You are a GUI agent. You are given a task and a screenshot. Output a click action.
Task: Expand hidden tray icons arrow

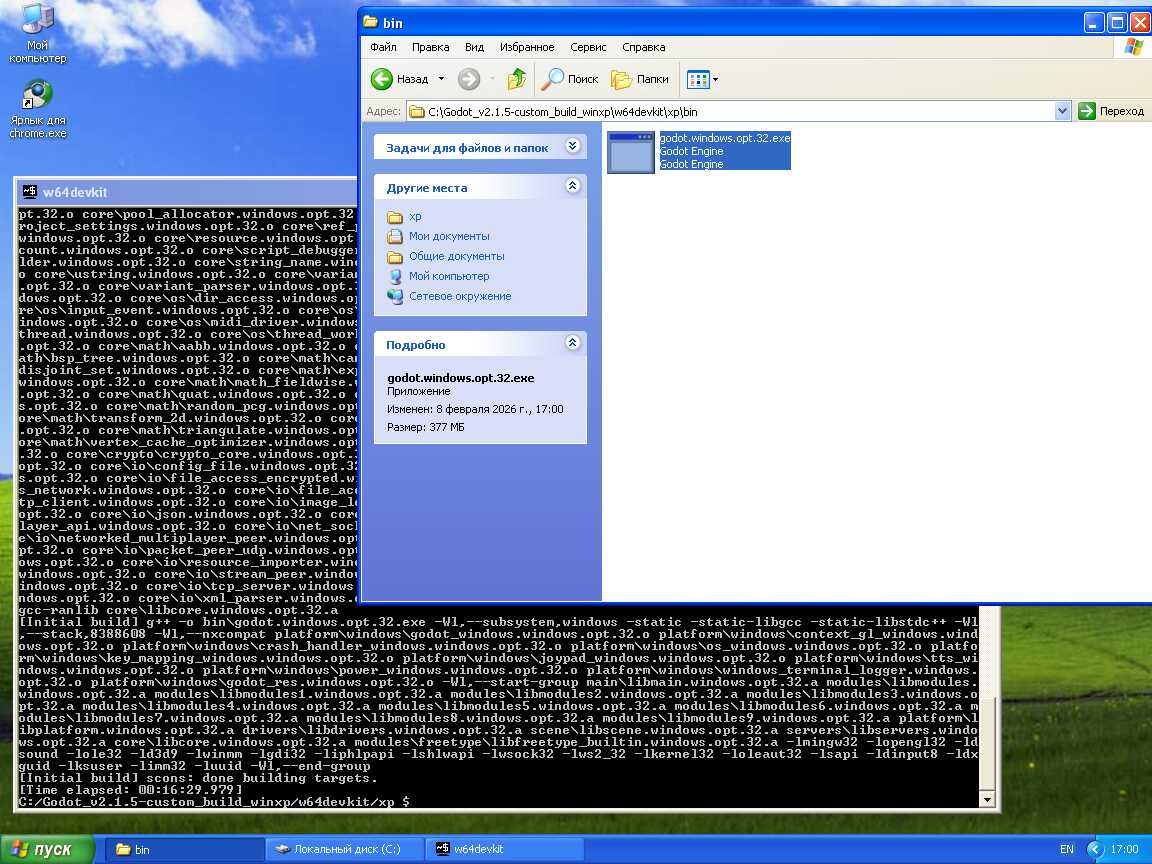(1095, 849)
